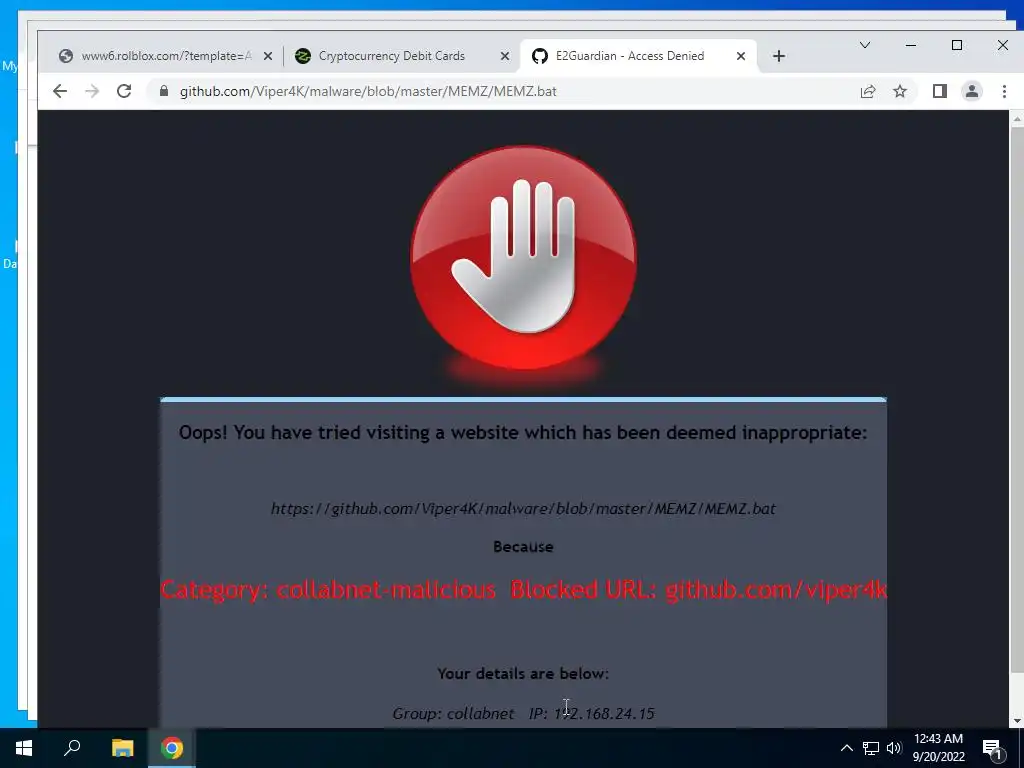This screenshot has height=768, width=1024.
Task: Minimize the Chrome window
Action: (911, 45)
